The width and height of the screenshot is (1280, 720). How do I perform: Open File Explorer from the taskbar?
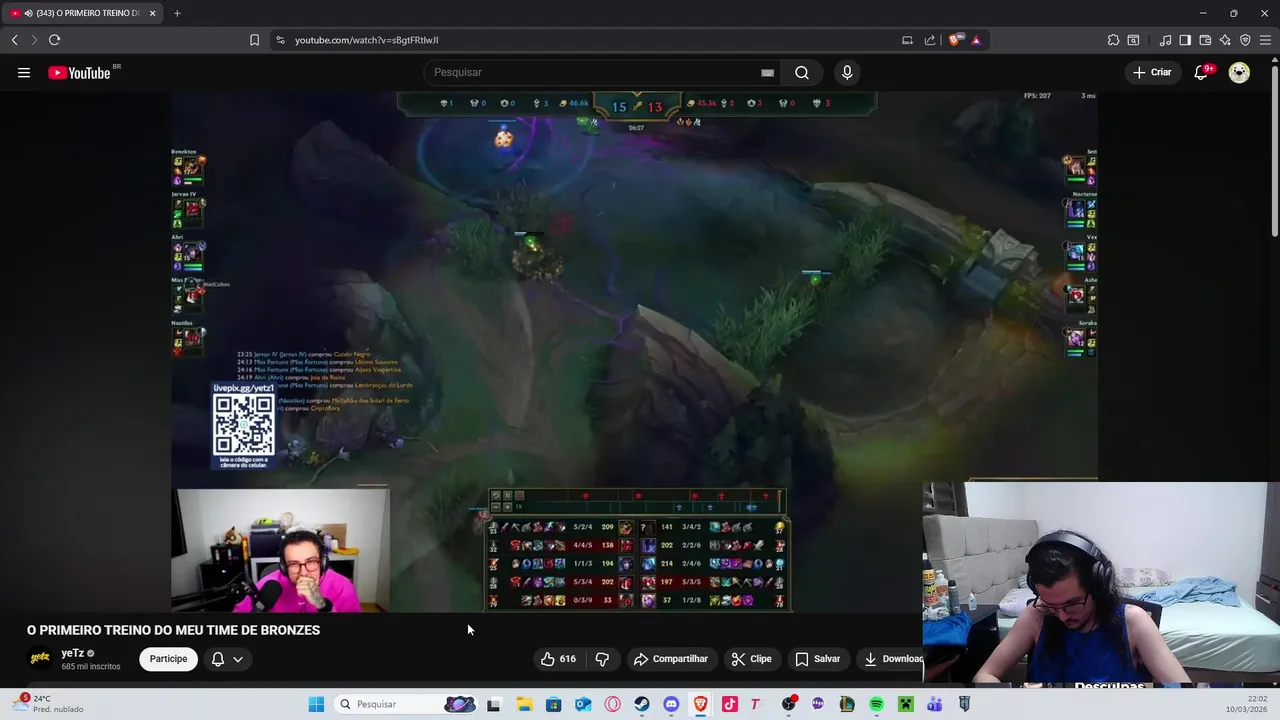tap(524, 704)
